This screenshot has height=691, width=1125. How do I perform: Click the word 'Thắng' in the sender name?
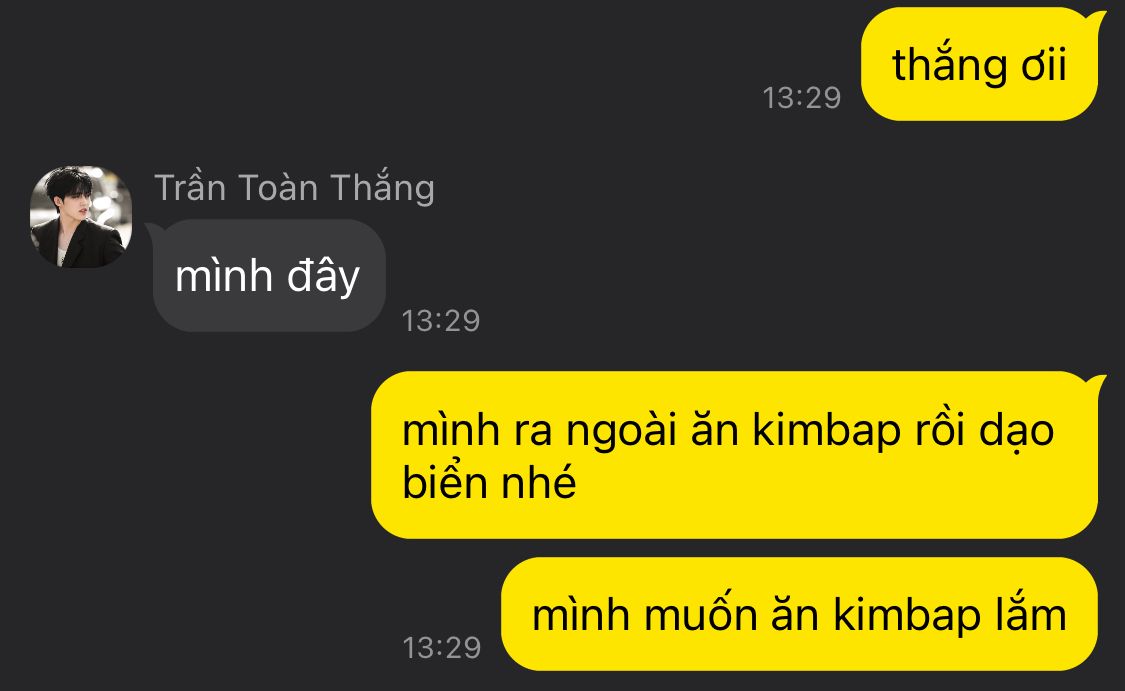coord(382,188)
